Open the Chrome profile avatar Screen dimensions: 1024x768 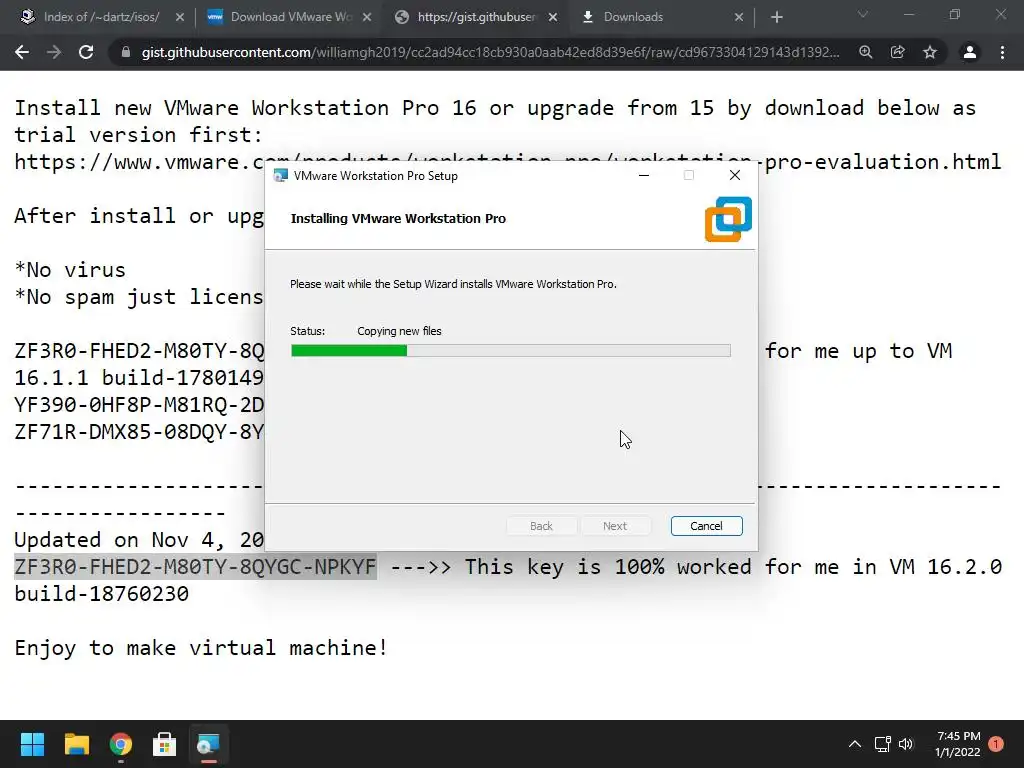tap(970, 52)
